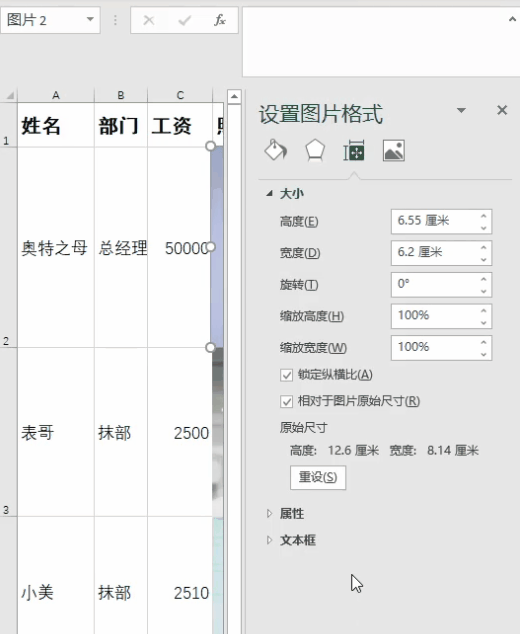This screenshot has height=634, width=520.
Task: Open the Name Box dropdown arrow
Action: 90,19
